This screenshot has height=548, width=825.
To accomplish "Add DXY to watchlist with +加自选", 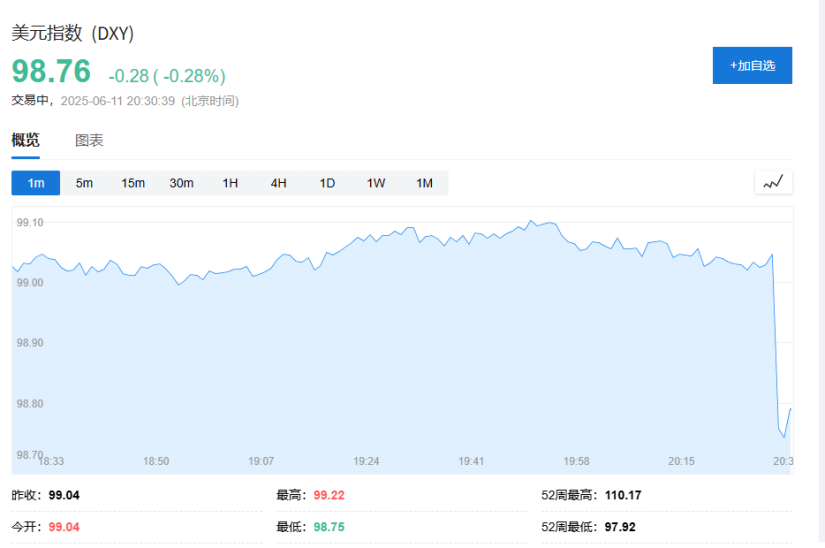I will 752,65.
